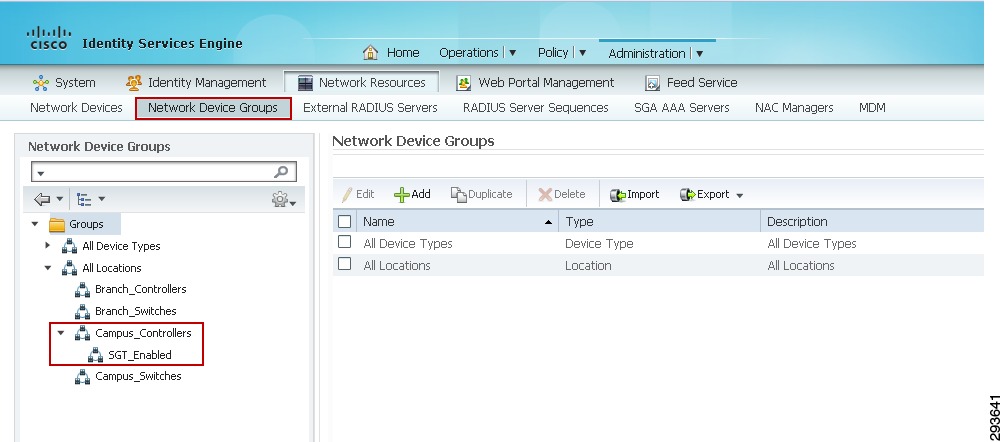Open the search box filter dropdown arrow

pyautogui.click(x=40, y=173)
